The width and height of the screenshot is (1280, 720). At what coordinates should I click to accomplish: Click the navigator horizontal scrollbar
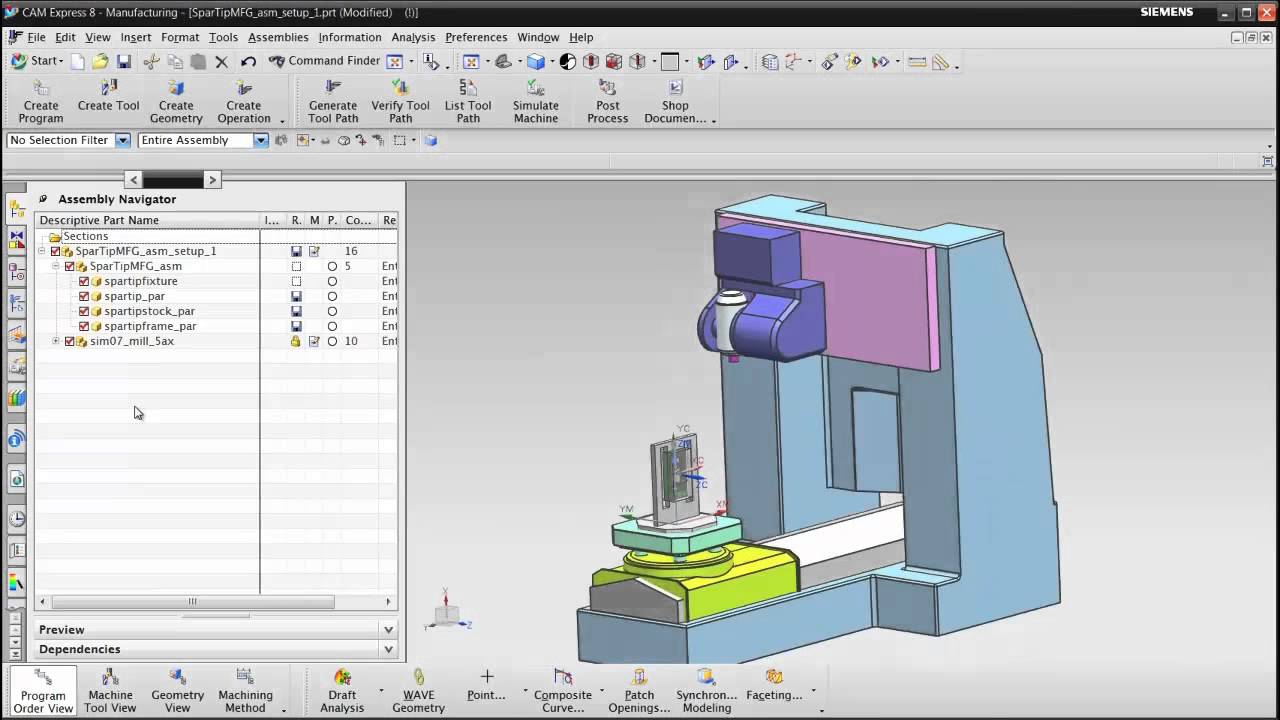(192, 602)
